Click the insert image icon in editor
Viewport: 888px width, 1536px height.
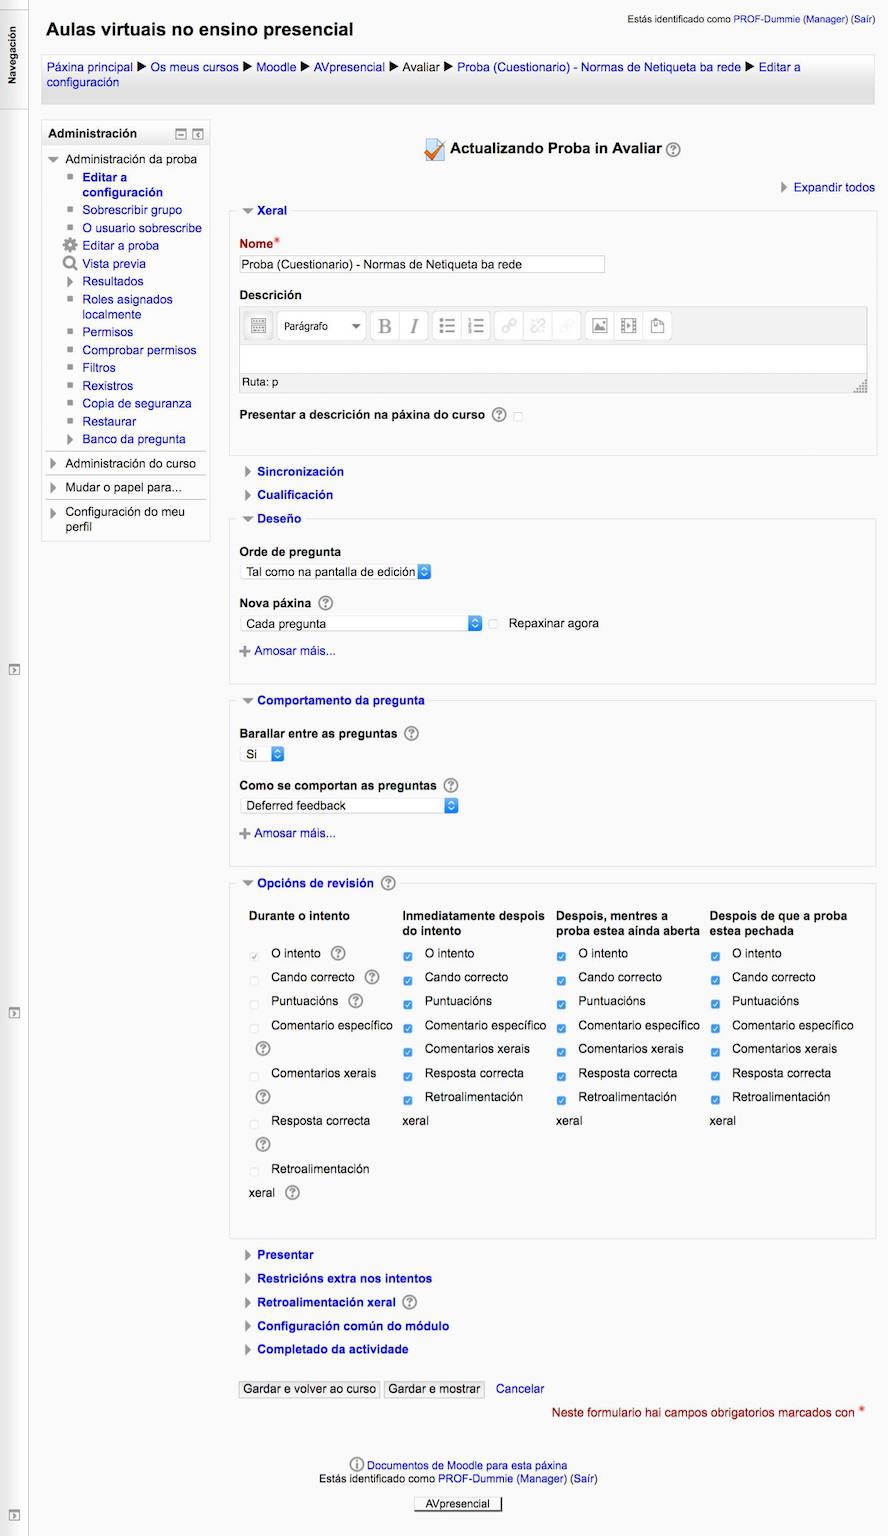point(599,326)
